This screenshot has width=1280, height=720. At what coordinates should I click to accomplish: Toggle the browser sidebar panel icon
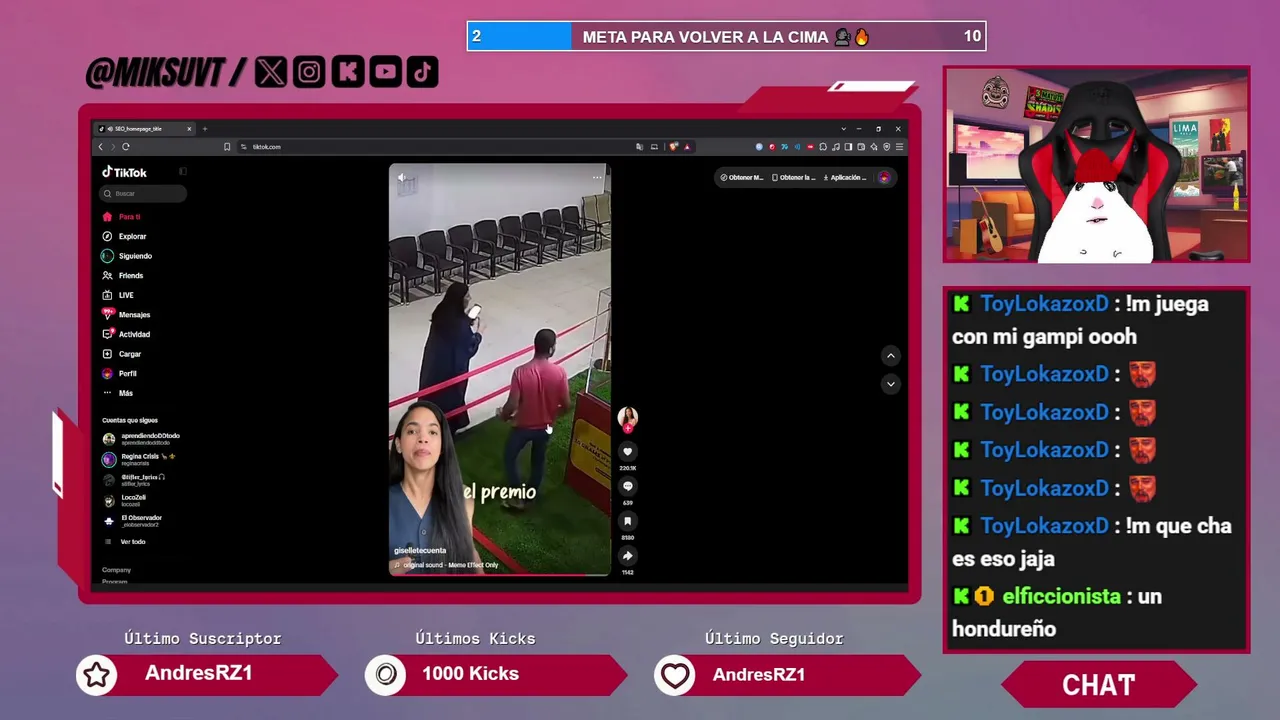click(x=848, y=147)
